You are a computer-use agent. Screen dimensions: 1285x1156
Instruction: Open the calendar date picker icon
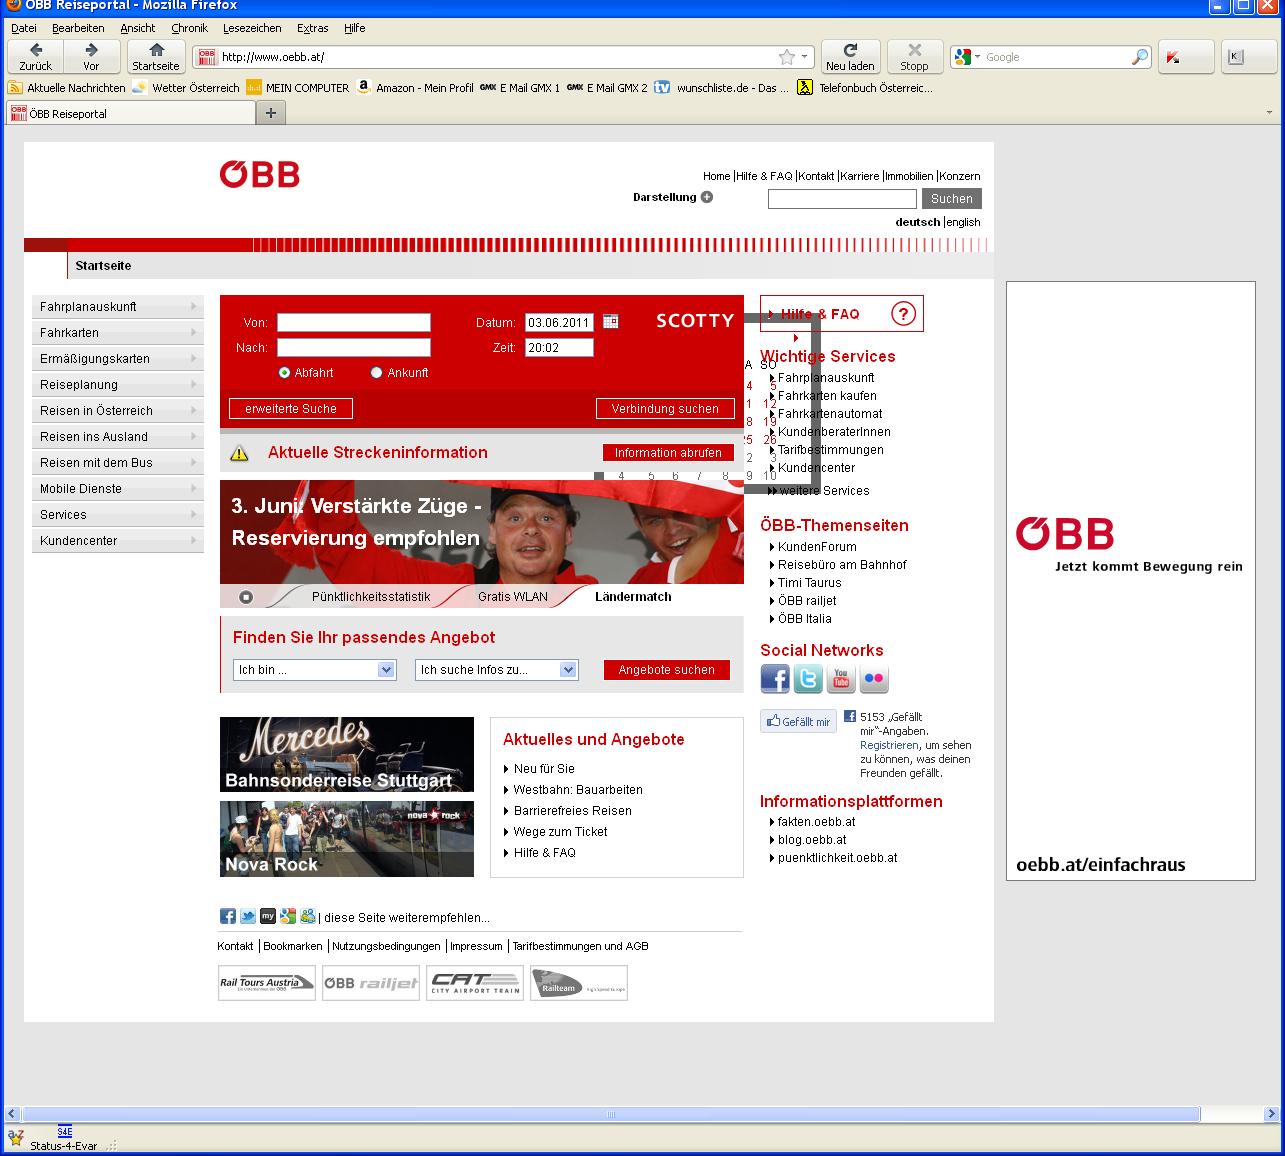pos(610,321)
